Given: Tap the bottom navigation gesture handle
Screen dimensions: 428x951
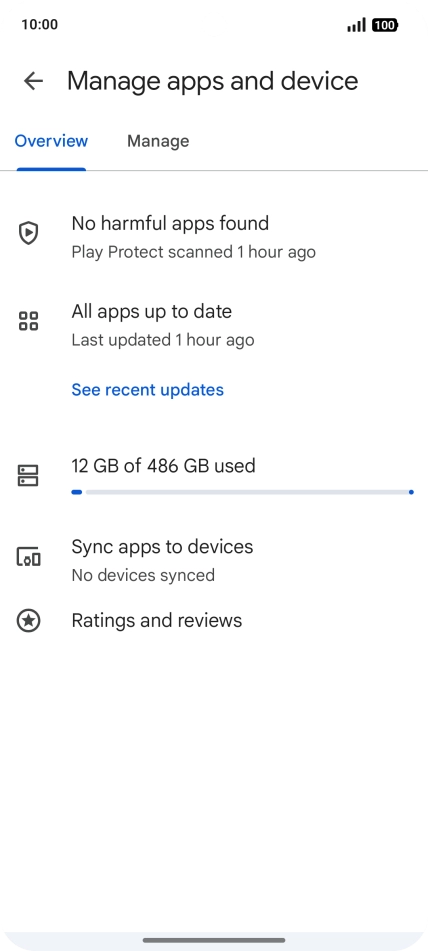Looking at the screenshot, I should click(x=214, y=940).
